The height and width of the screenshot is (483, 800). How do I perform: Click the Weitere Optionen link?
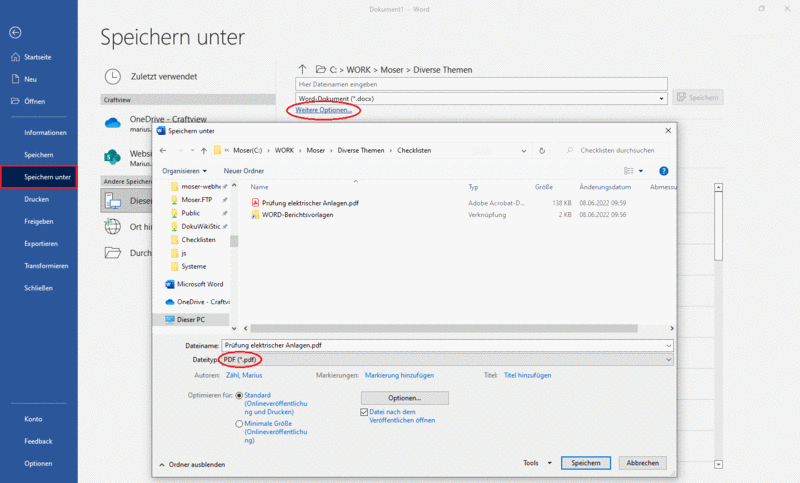click(323, 110)
